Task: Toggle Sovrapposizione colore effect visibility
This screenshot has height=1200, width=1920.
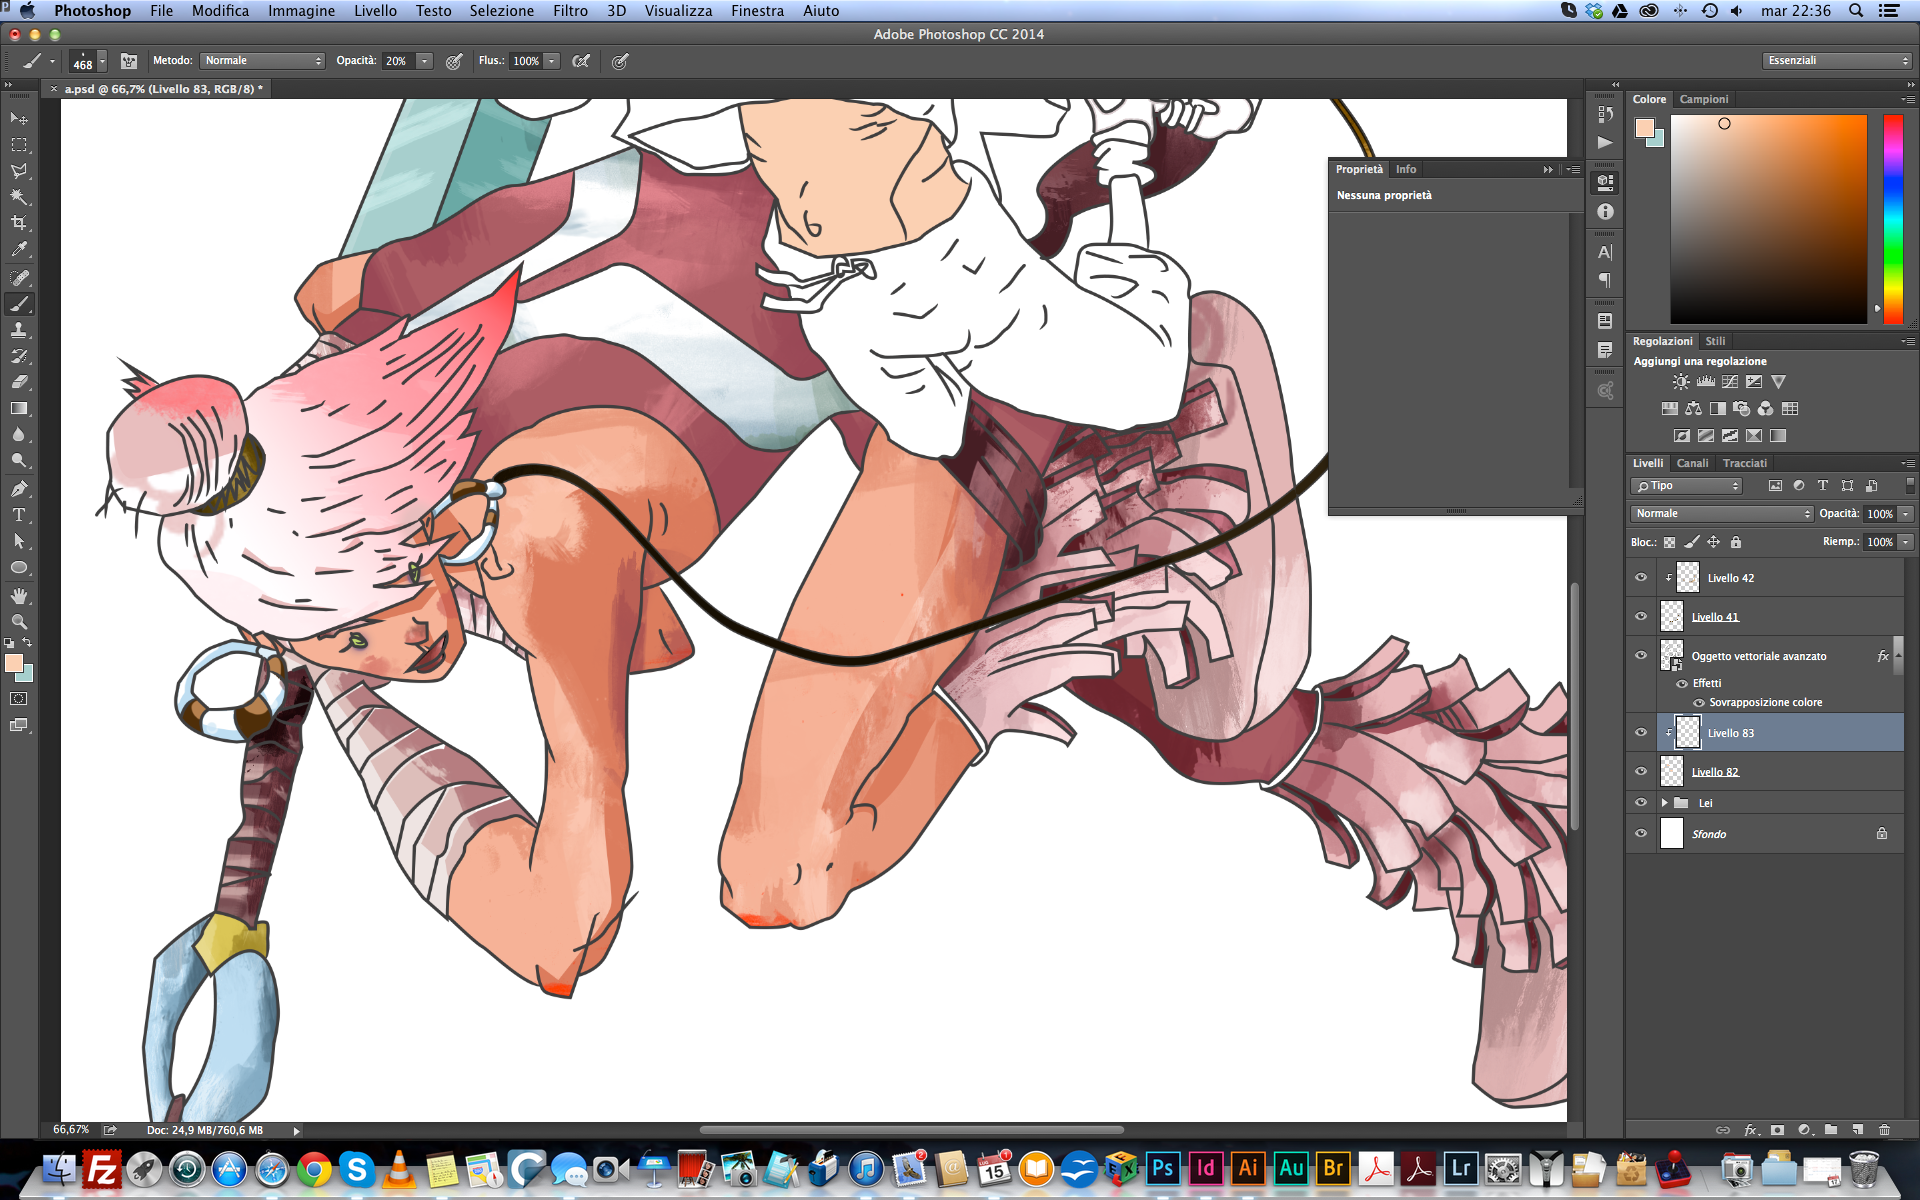Action: pos(1699,703)
